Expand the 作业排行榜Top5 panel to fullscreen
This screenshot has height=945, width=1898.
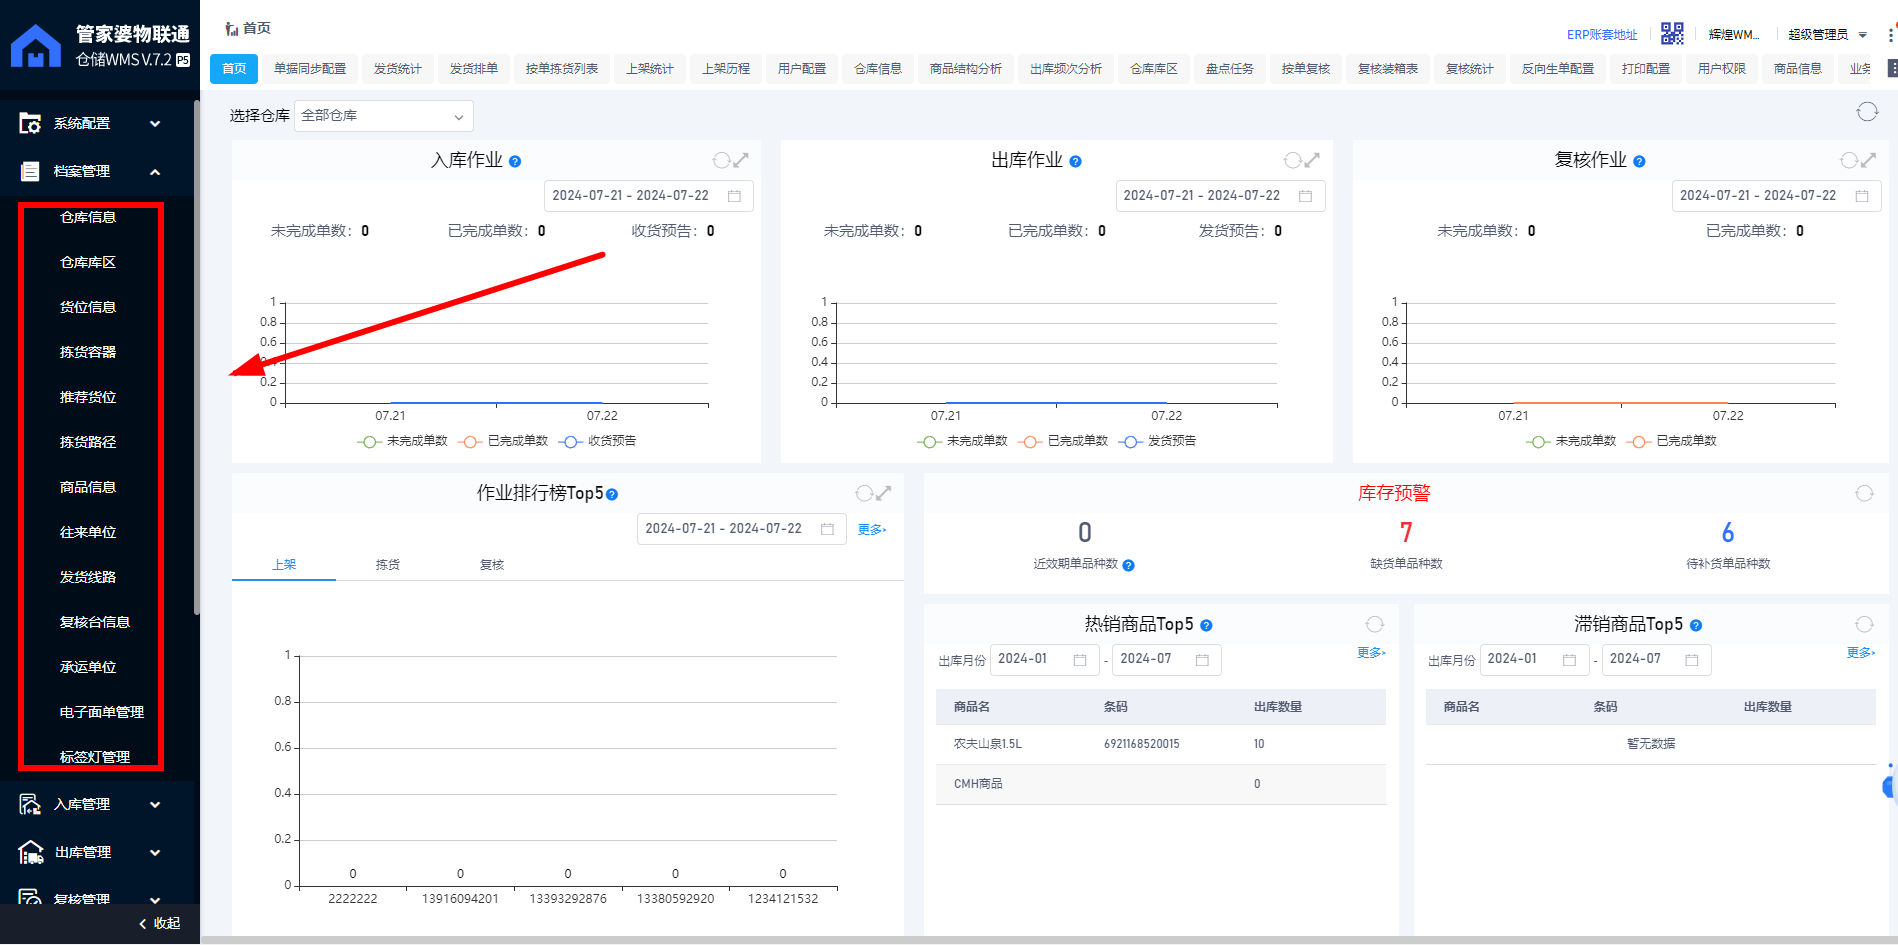(x=884, y=493)
